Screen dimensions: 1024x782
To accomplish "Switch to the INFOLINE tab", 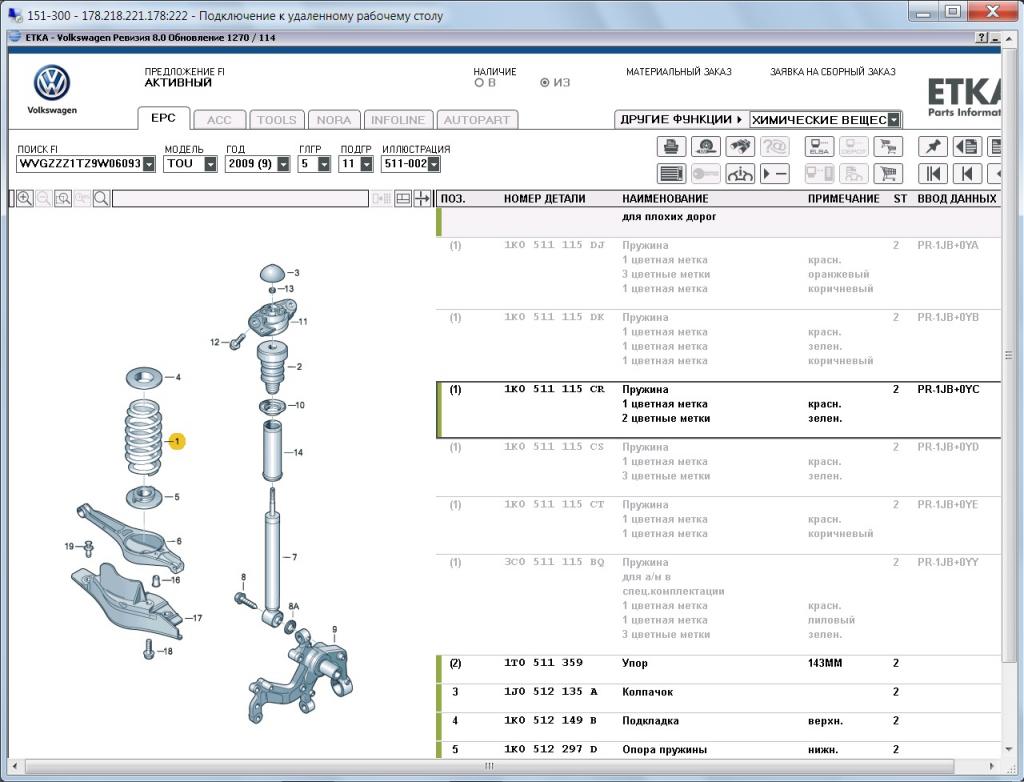I will pyautogui.click(x=398, y=120).
